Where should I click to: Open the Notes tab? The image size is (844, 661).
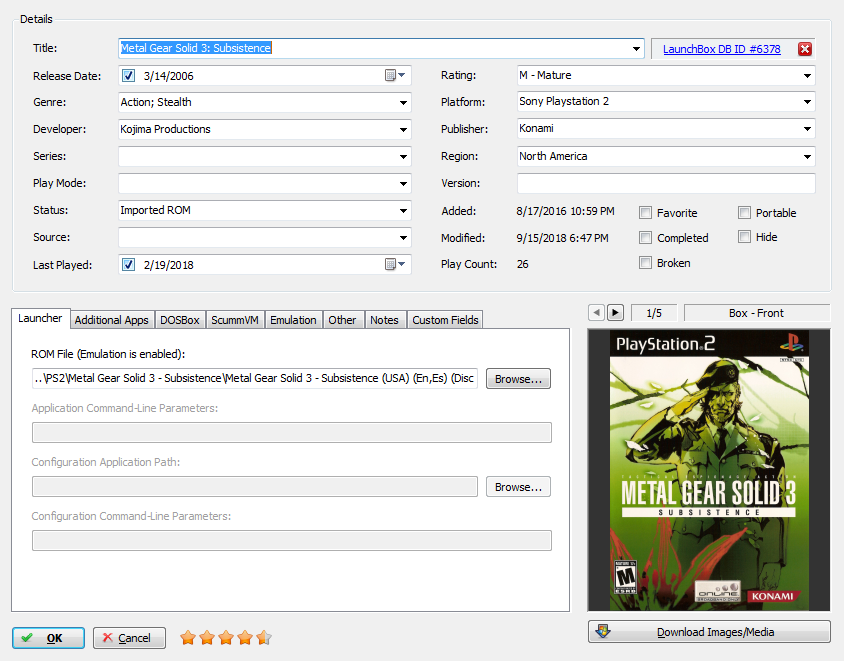(384, 320)
